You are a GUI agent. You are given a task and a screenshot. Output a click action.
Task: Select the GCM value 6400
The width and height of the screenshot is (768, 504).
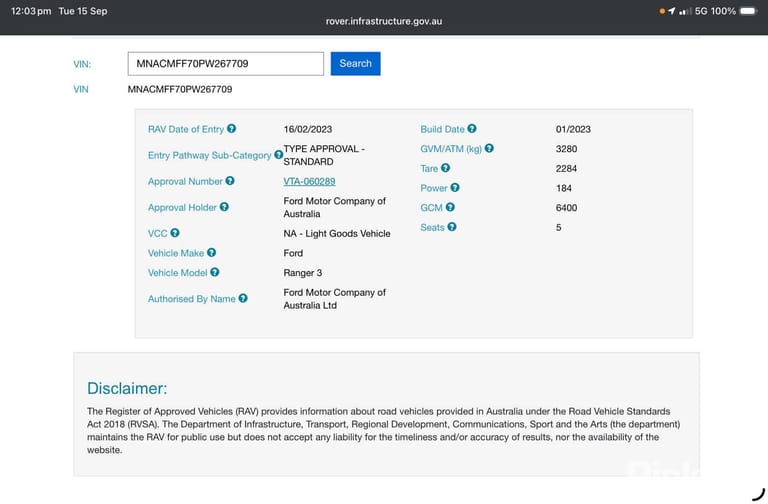(x=566, y=208)
